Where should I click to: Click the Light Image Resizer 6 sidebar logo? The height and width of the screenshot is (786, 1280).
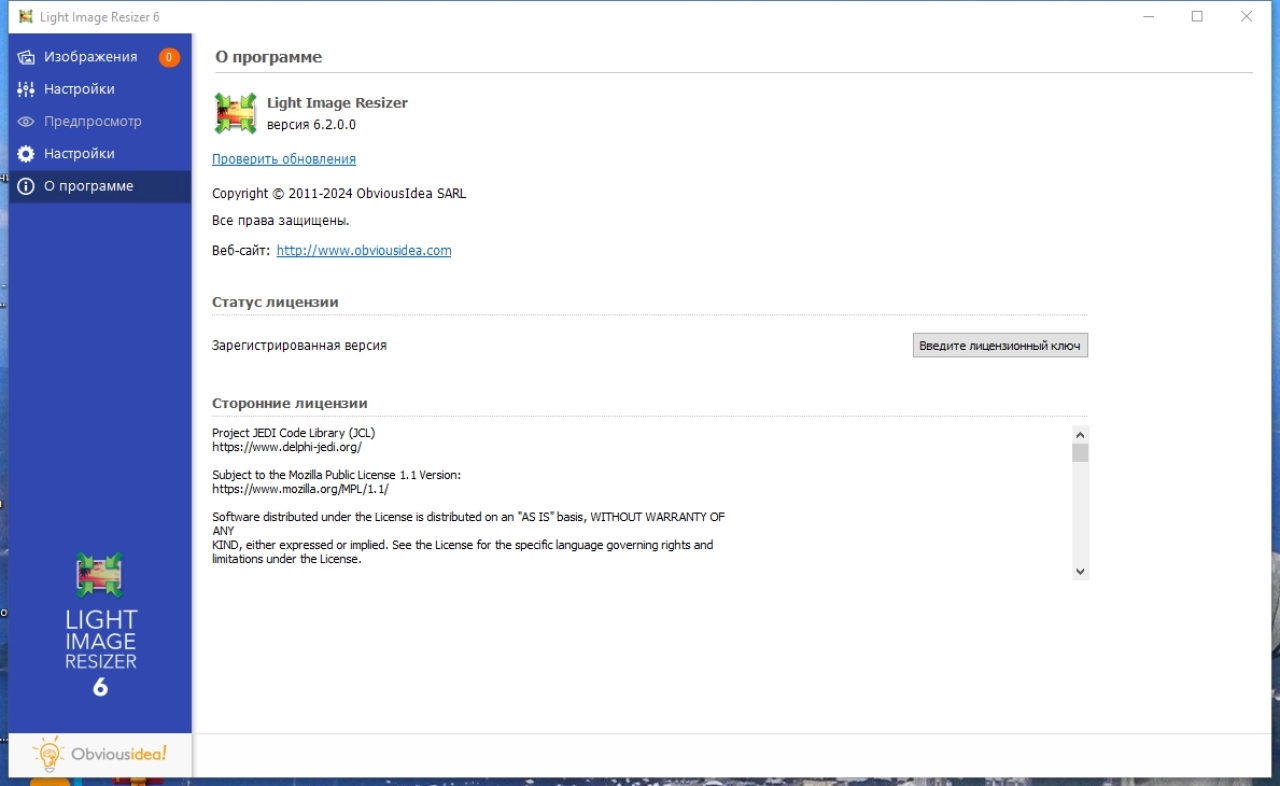[x=100, y=624]
